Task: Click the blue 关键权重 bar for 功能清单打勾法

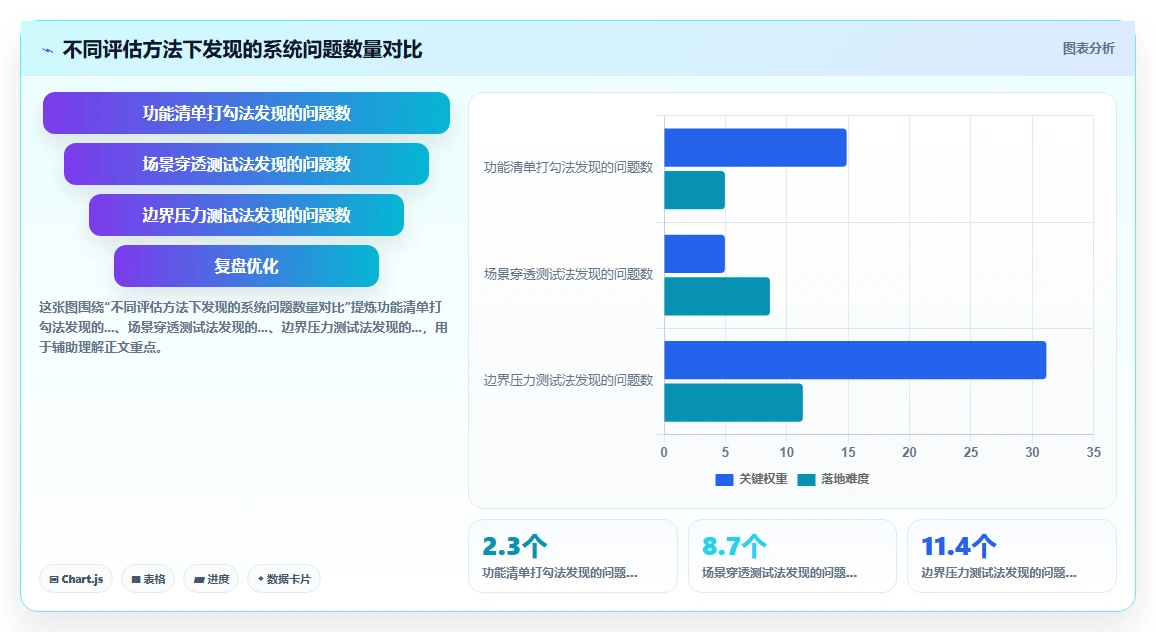Action: 755,147
